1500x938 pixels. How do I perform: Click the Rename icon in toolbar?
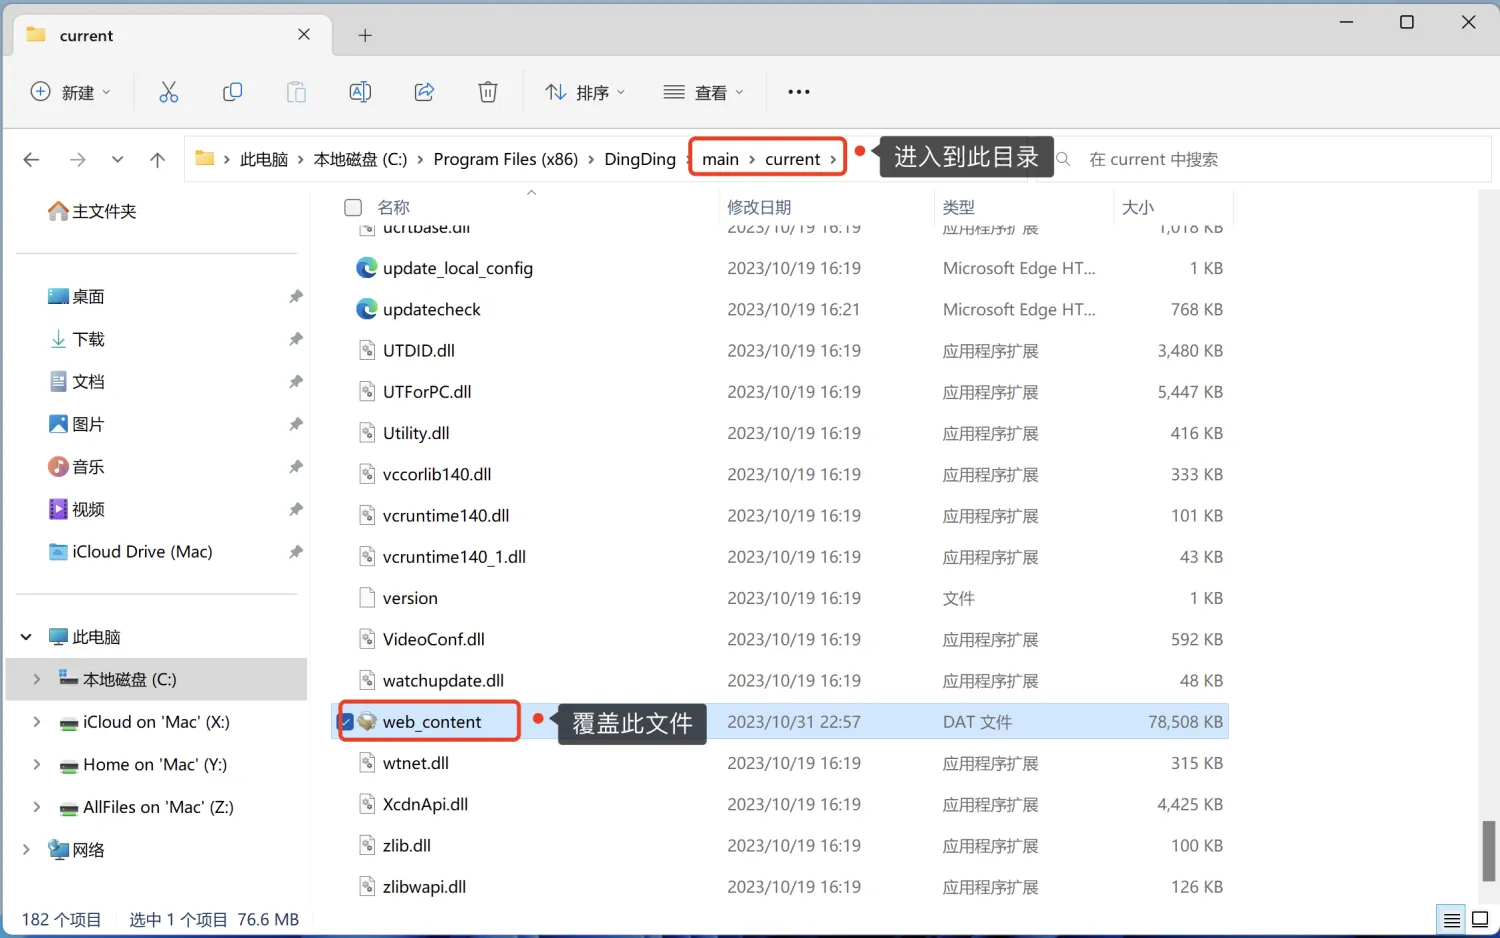360,92
